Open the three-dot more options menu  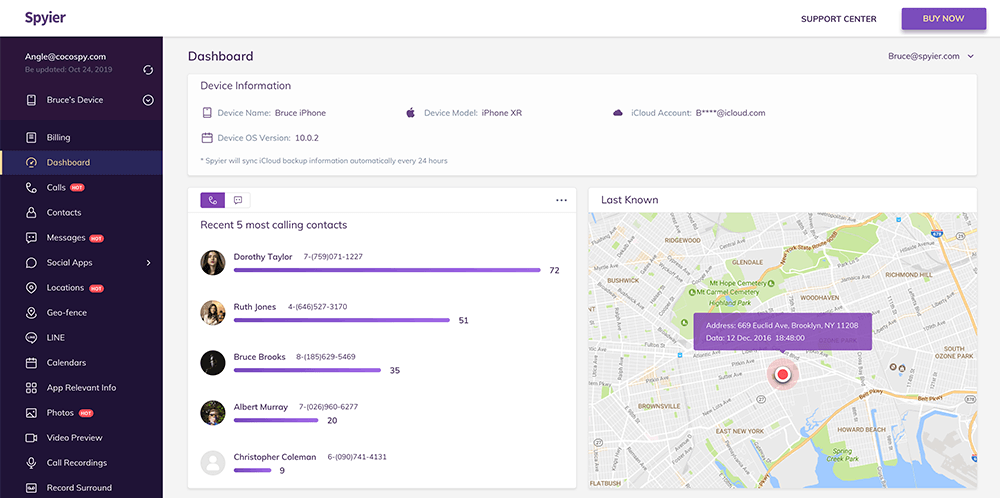(x=561, y=200)
